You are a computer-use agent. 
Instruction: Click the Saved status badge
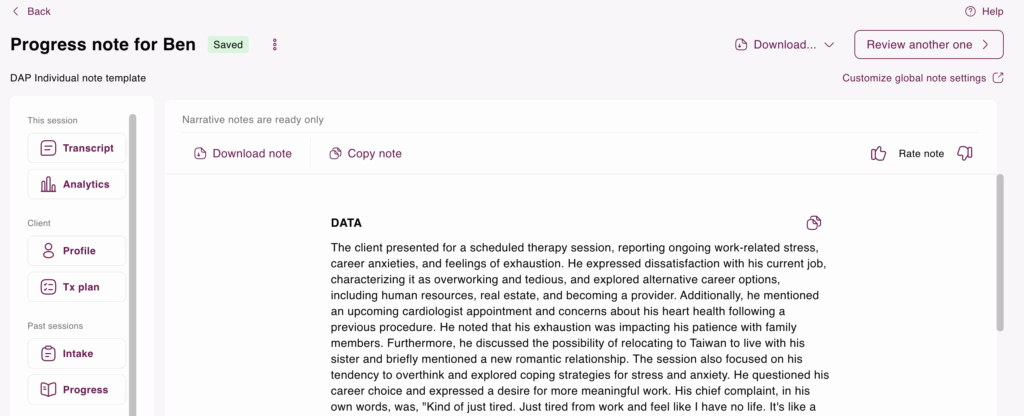(228, 45)
